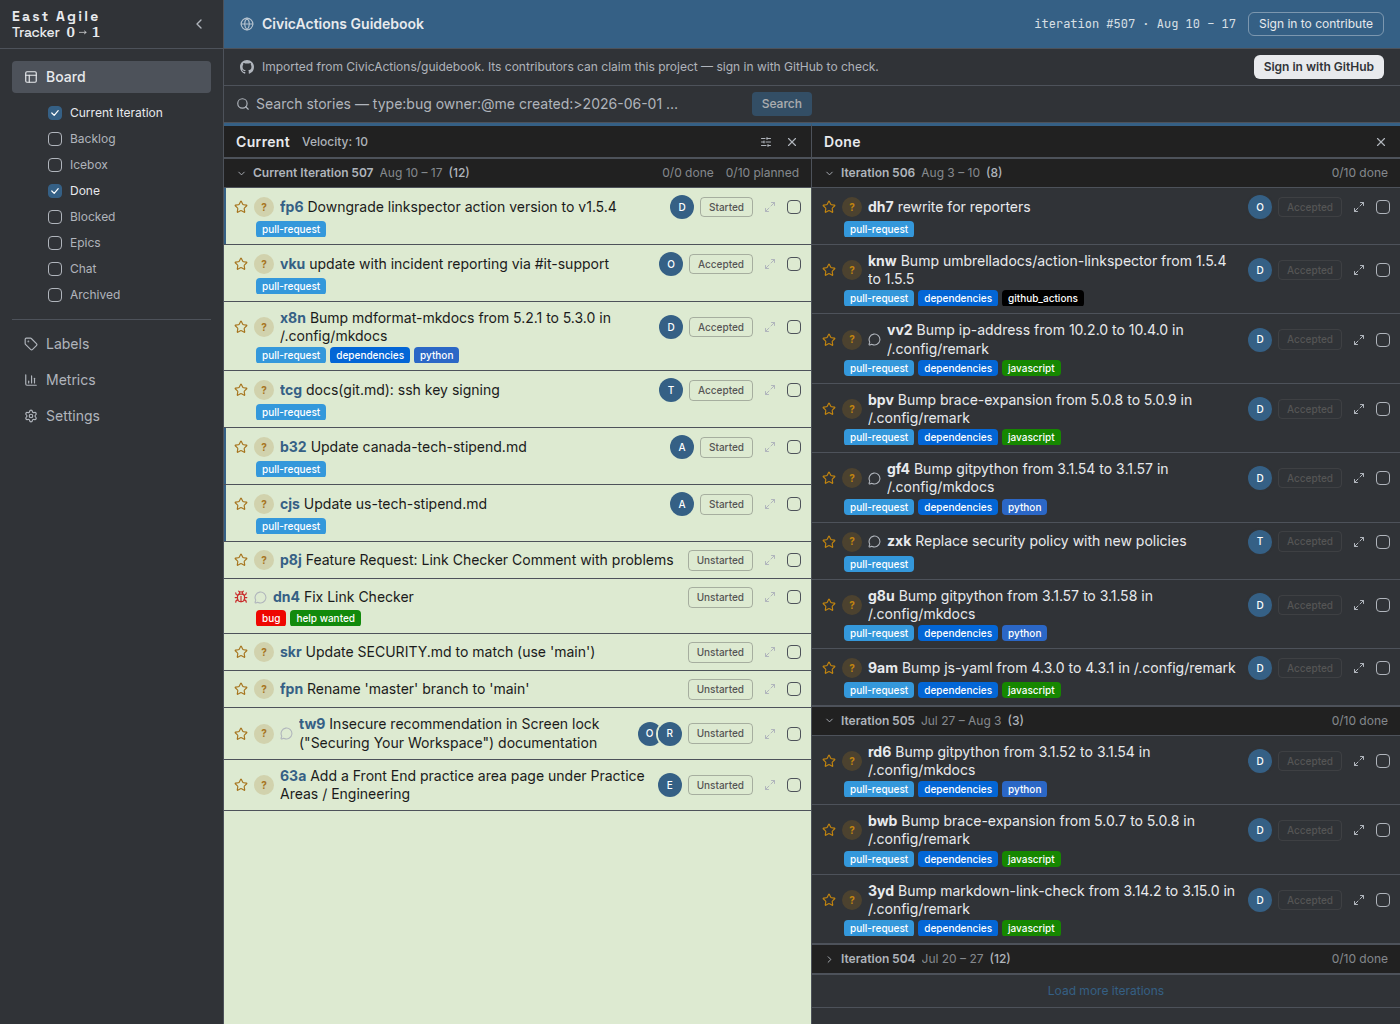
Task: Collapse the sidebar with the chevron arrow
Action: pyautogui.click(x=199, y=24)
